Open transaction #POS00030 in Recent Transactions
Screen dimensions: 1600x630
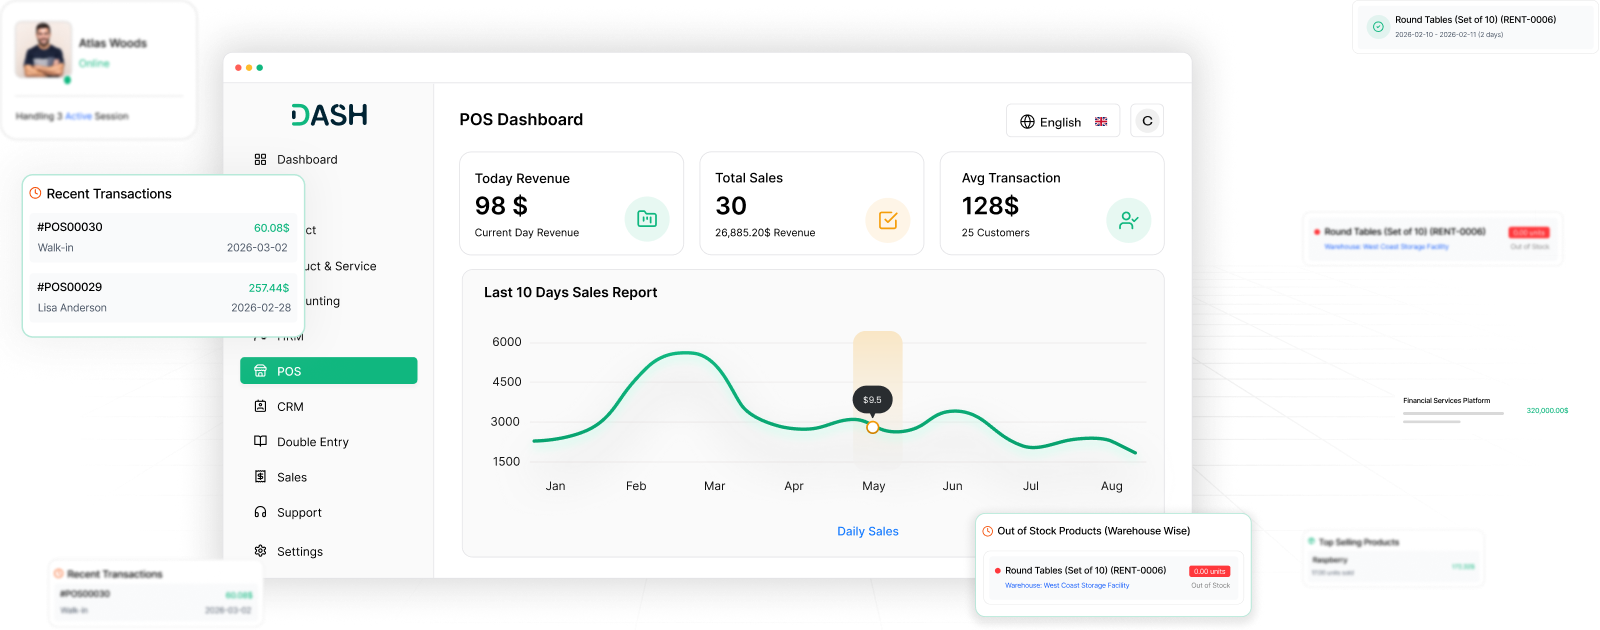coord(163,237)
